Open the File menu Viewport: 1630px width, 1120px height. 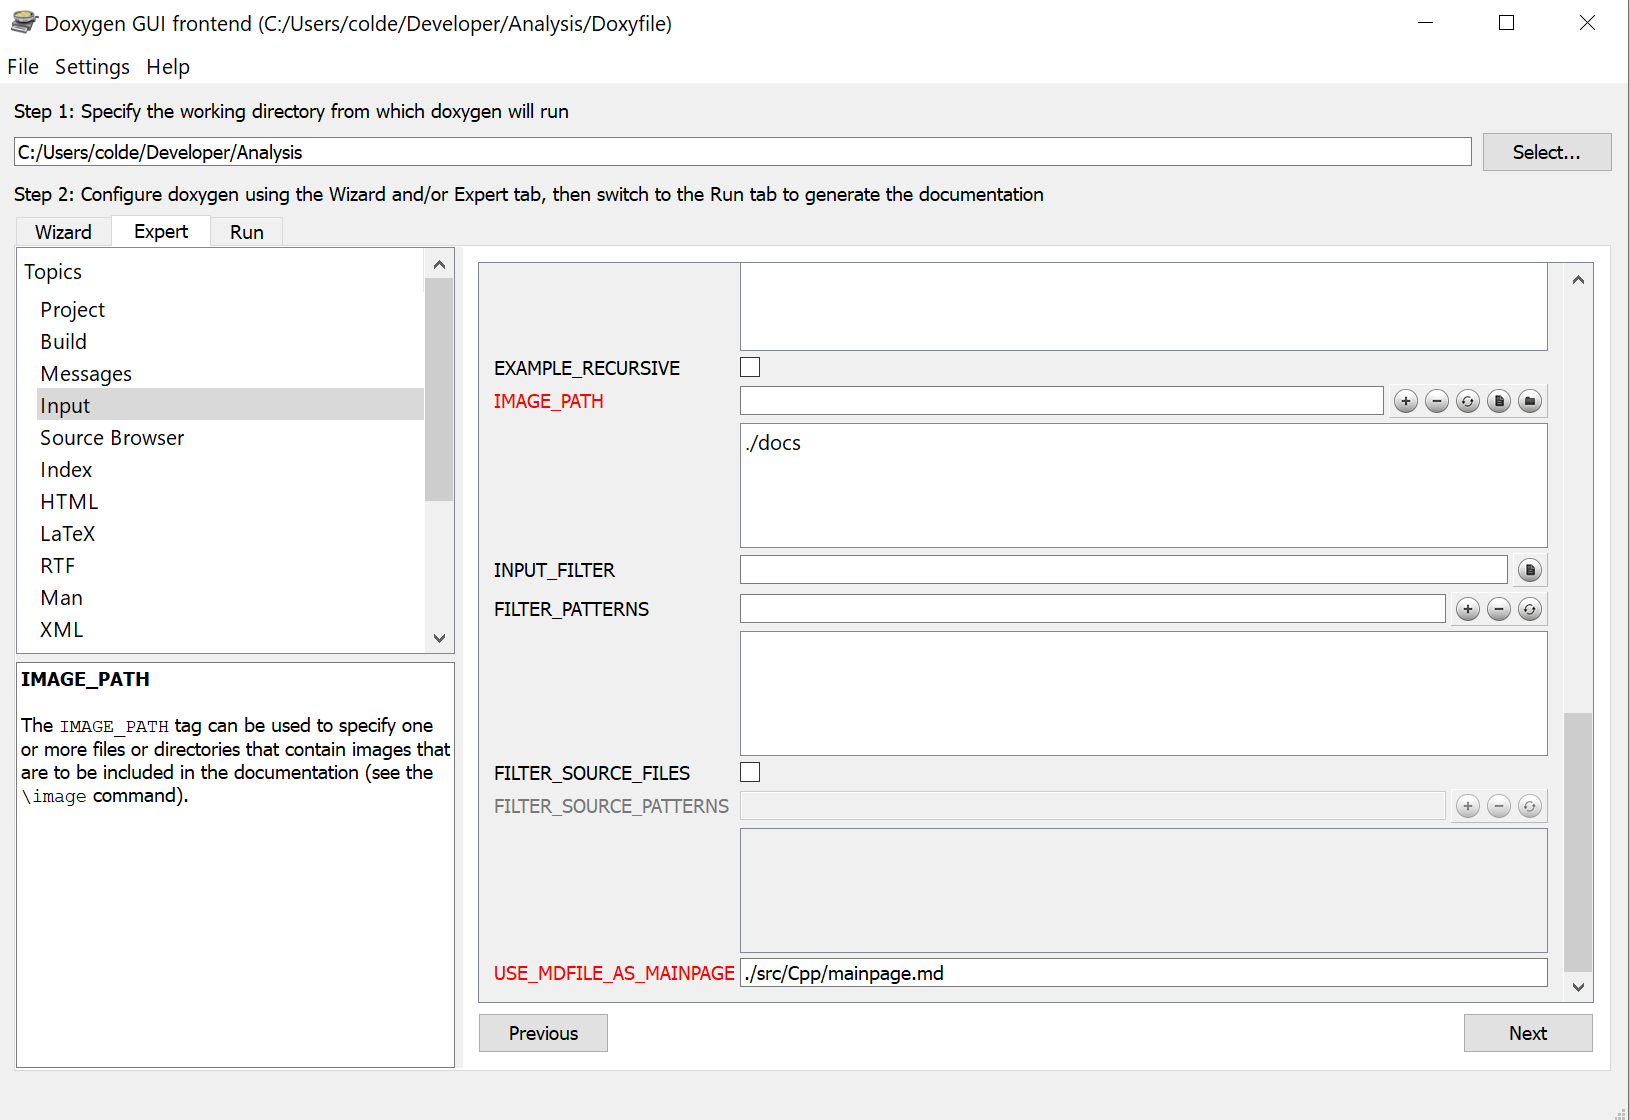pos(23,67)
